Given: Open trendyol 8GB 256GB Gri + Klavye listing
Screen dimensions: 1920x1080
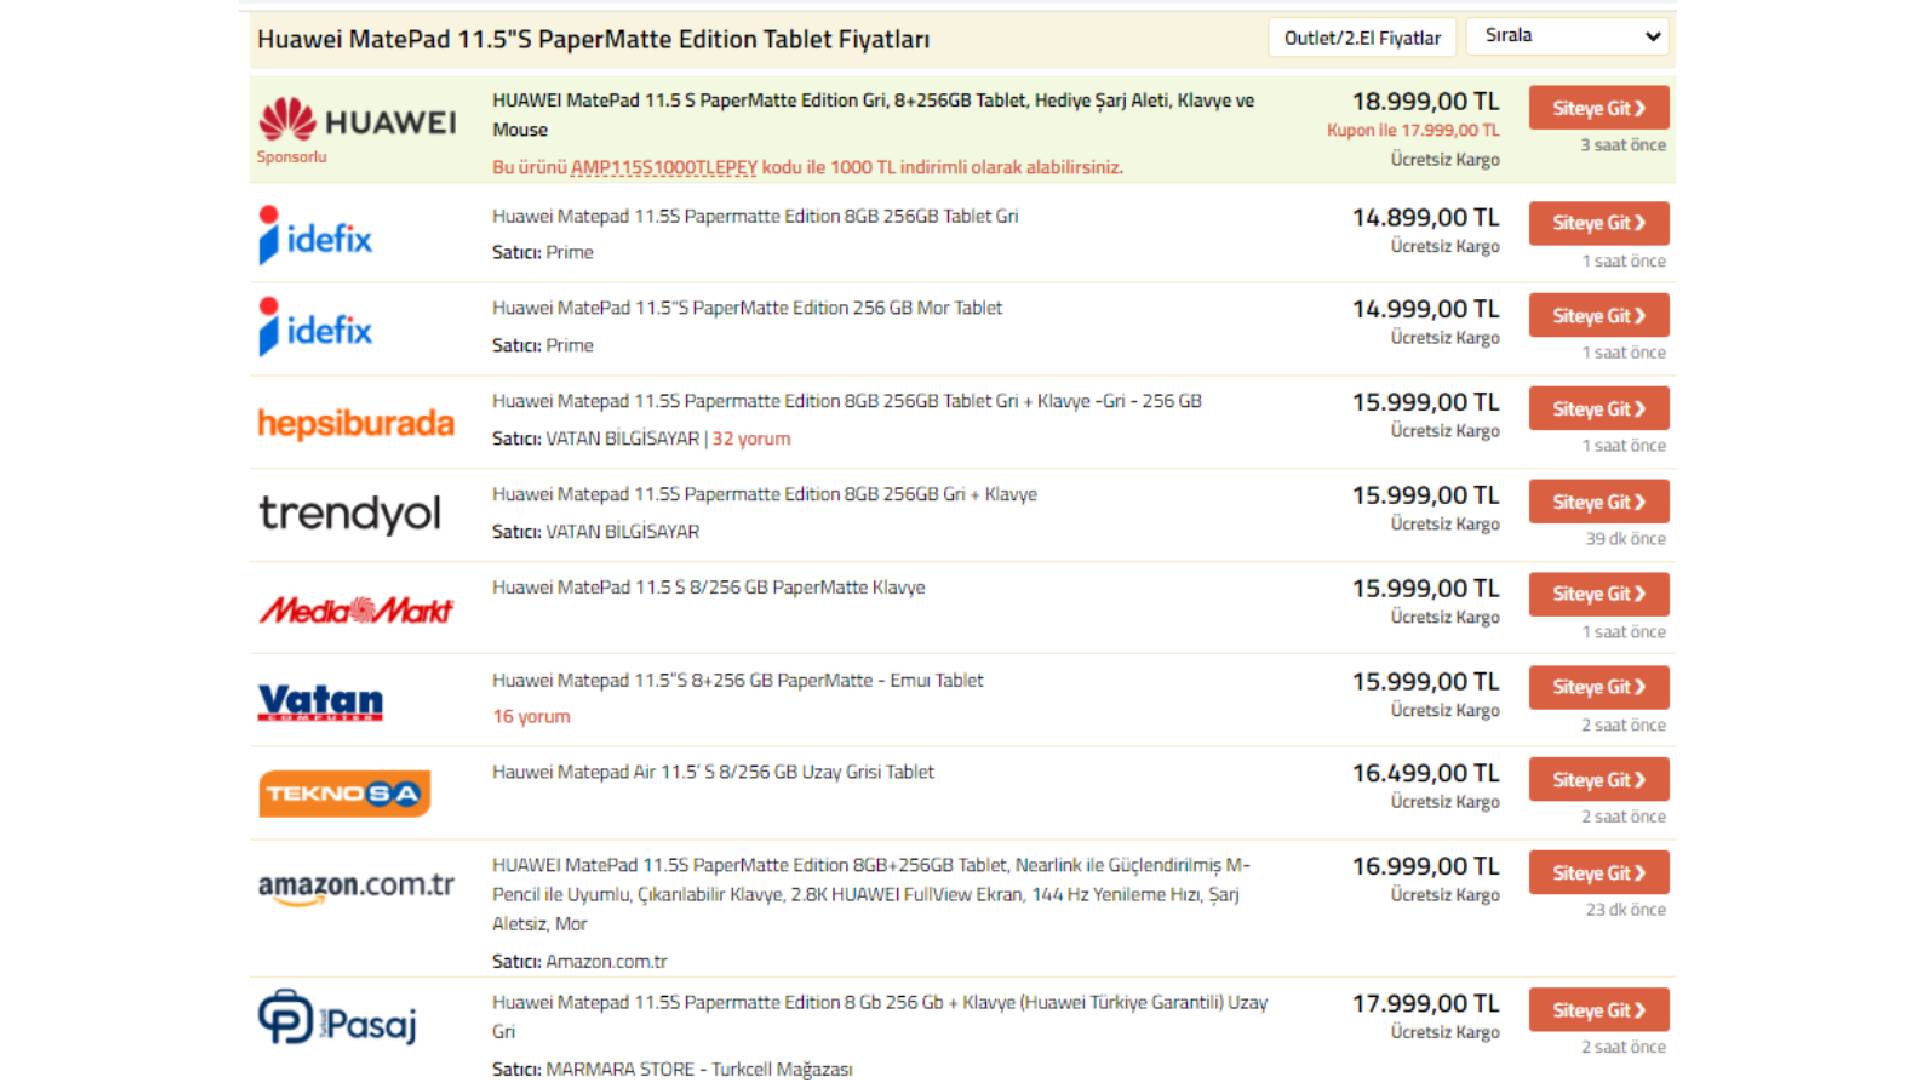Looking at the screenshot, I should click(x=764, y=494).
